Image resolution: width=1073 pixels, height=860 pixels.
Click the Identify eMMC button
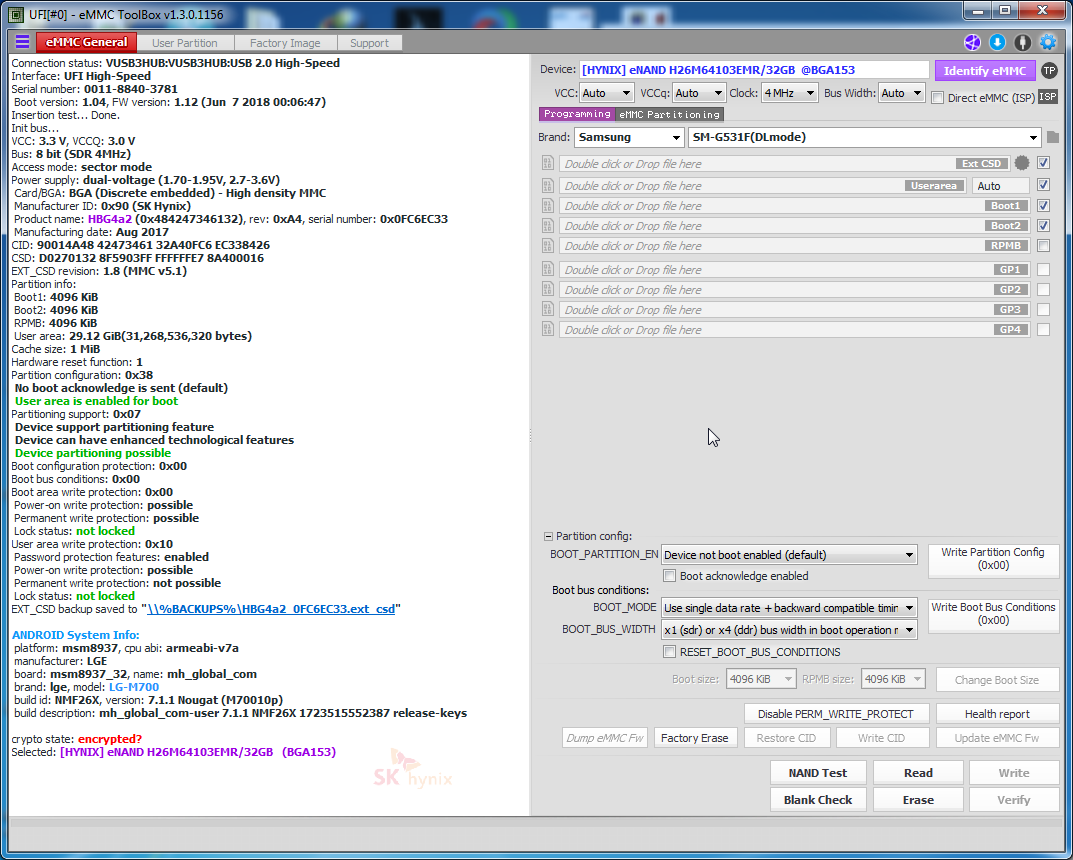(985, 70)
